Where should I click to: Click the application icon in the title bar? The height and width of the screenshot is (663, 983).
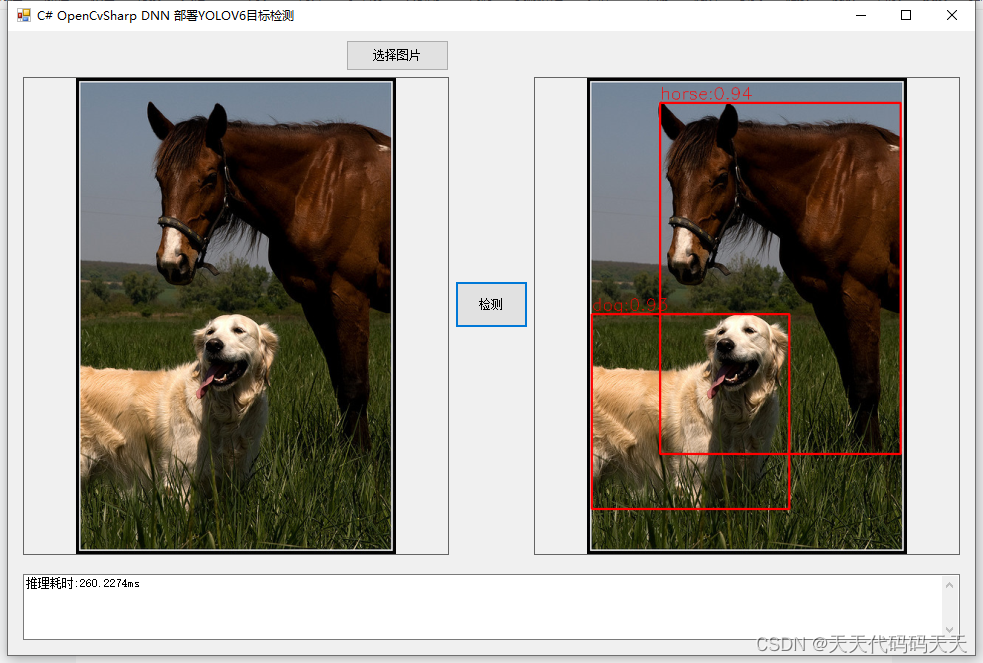pos(21,15)
